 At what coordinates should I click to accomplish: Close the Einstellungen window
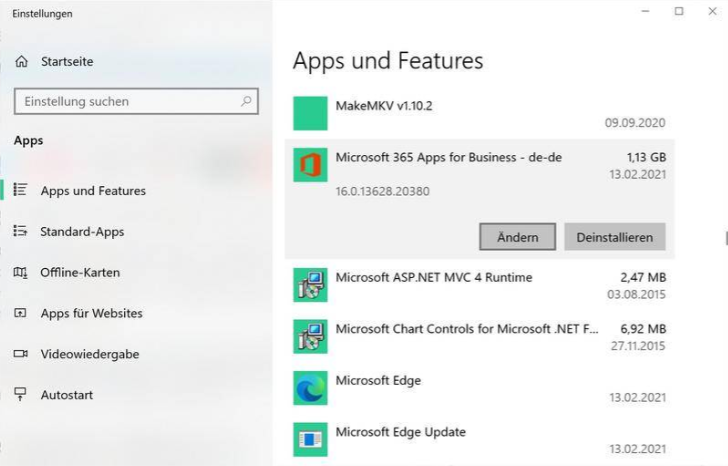point(712,11)
